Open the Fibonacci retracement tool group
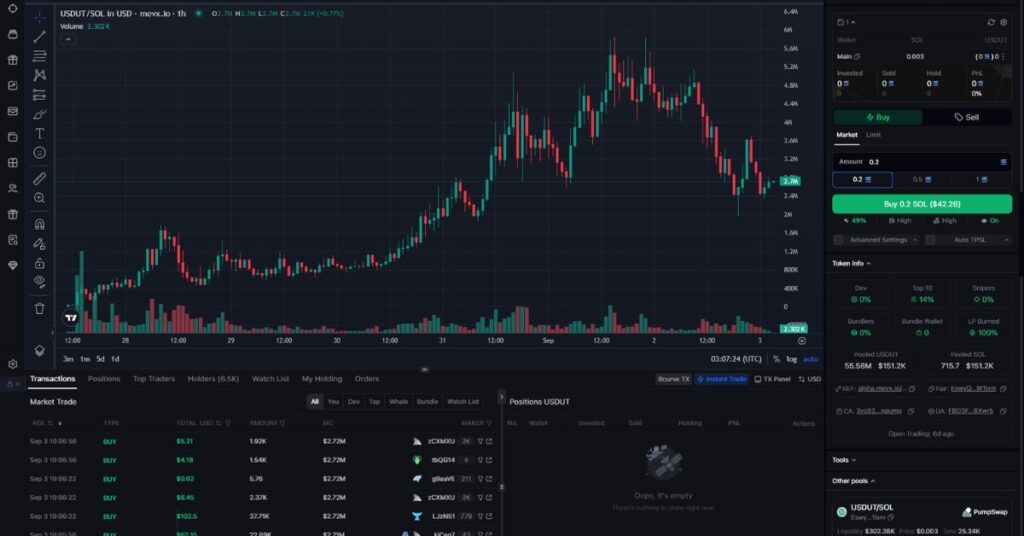Screen dimensions: 1024x536 (x=40, y=56)
